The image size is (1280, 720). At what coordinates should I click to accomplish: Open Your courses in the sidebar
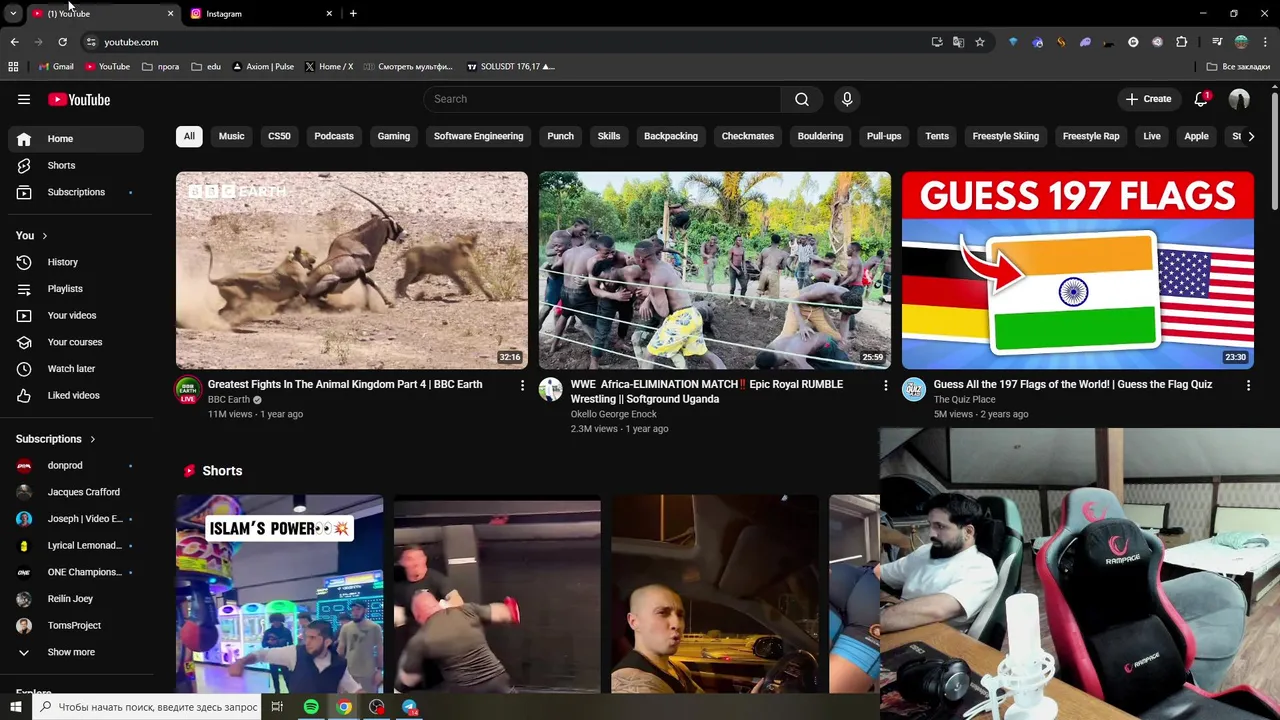(76, 342)
